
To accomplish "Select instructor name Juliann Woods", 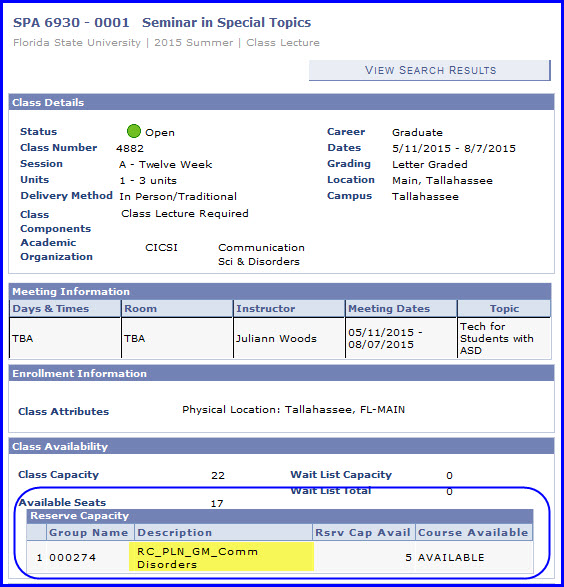I will point(276,338).
